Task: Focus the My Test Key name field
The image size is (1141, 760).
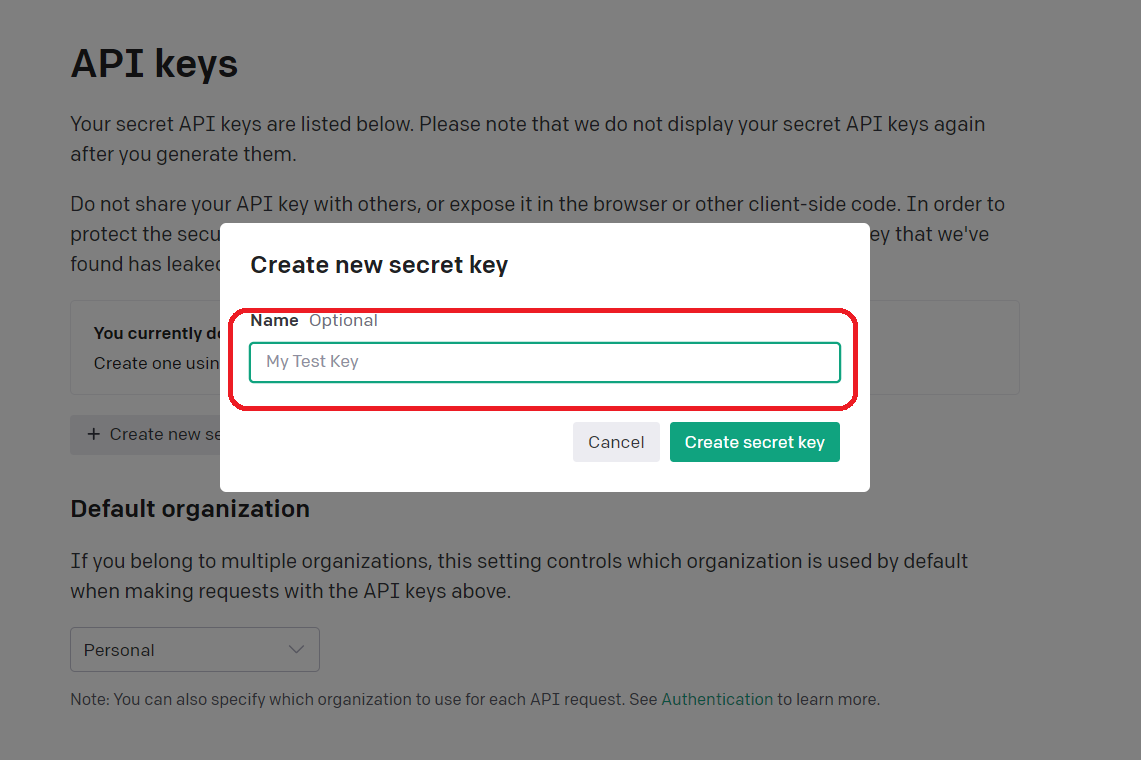Action: click(544, 362)
